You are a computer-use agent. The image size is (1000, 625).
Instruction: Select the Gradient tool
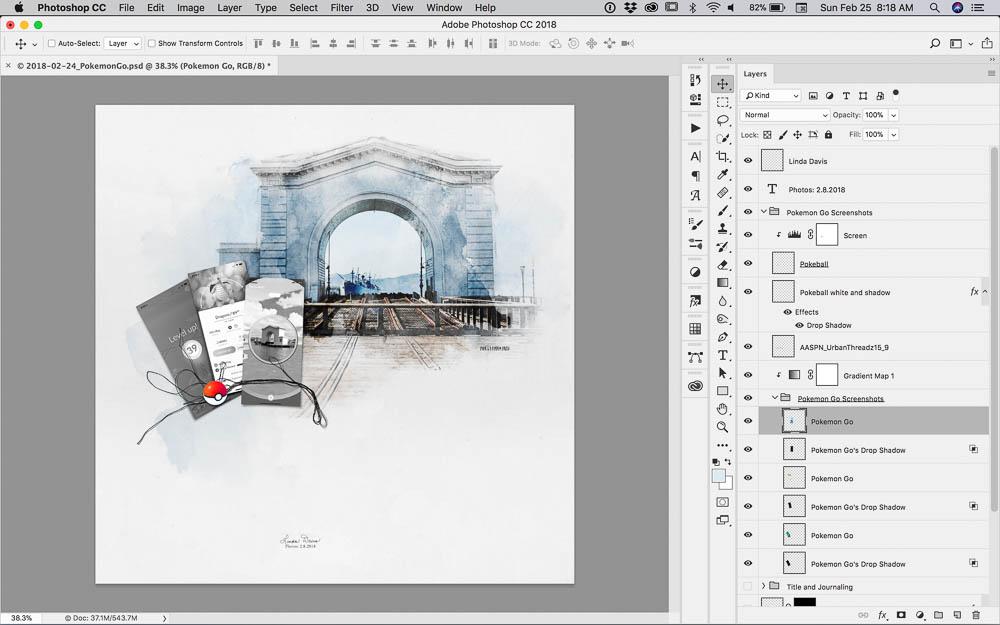pos(722,283)
